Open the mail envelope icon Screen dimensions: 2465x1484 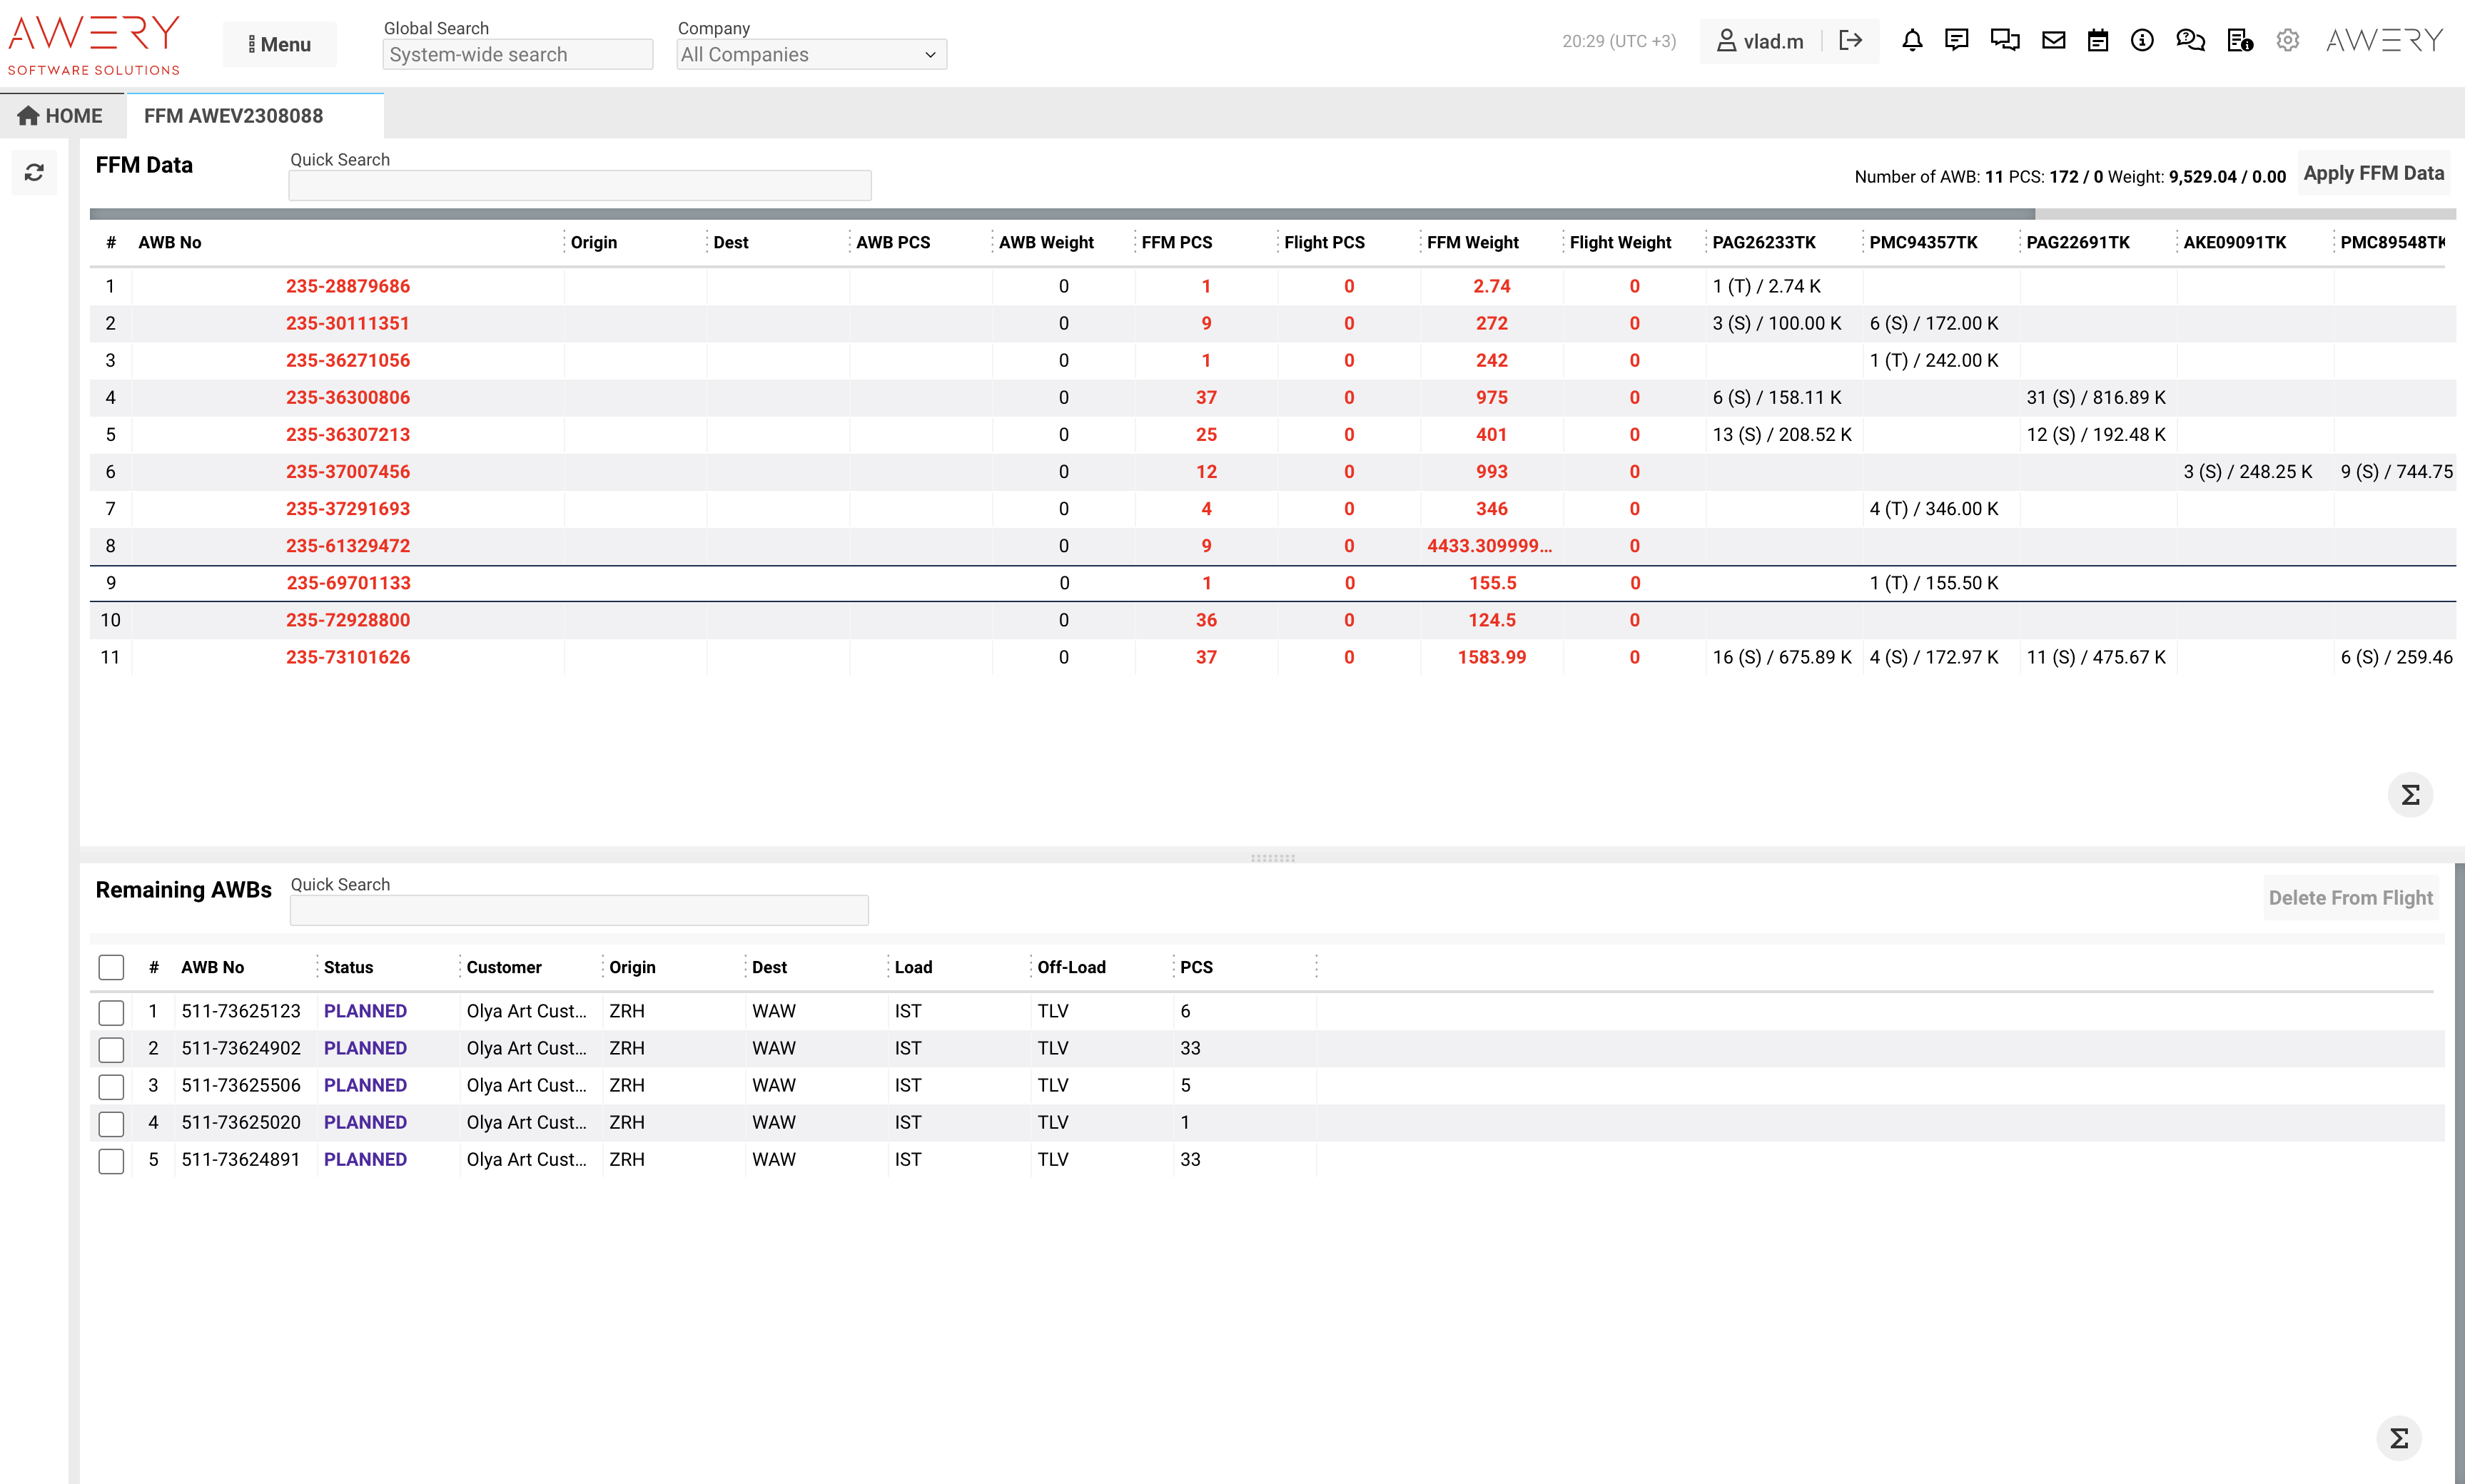click(2053, 41)
